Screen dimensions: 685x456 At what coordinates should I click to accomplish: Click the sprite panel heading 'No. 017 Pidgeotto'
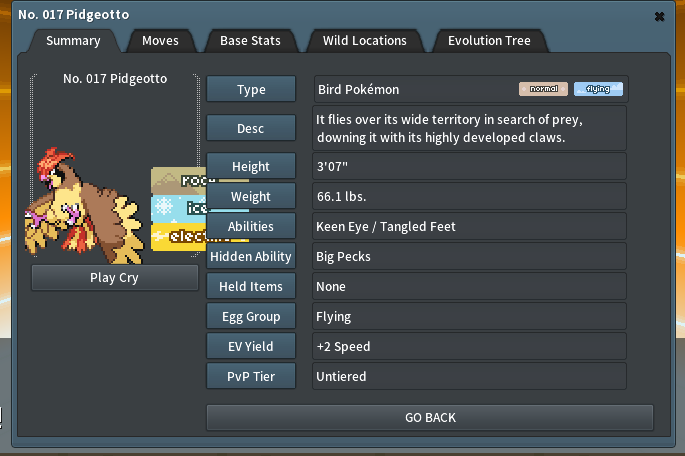point(115,79)
